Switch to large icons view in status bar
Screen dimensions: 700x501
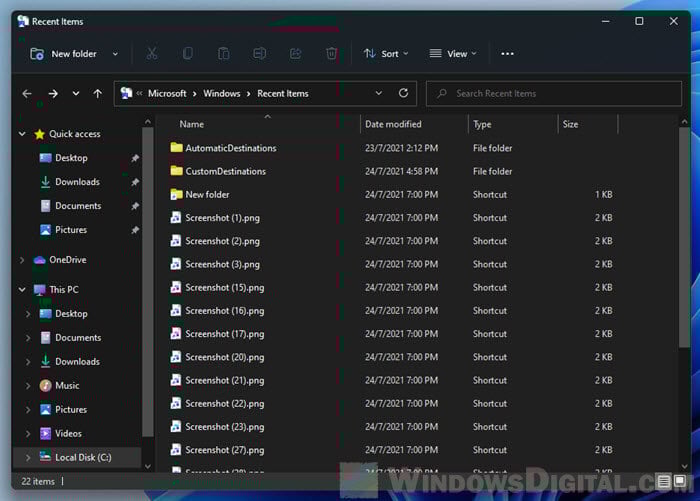click(x=680, y=481)
